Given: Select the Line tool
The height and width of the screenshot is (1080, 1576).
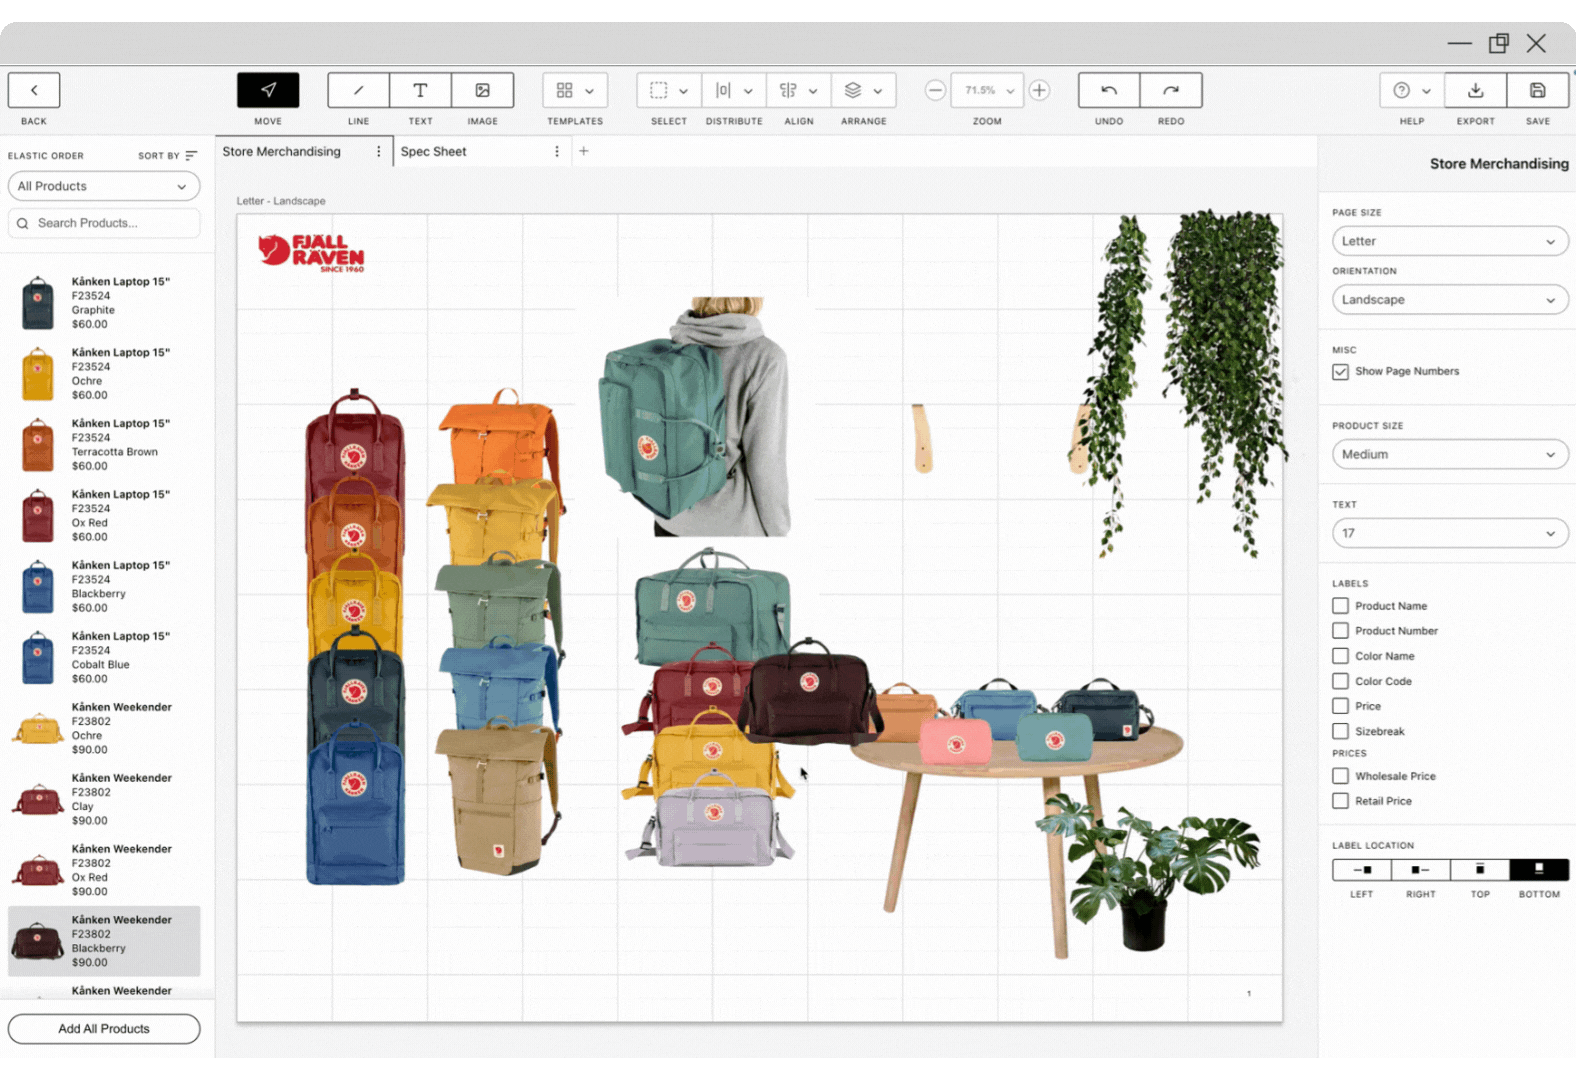Looking at the screenshot, I should (x=358, y=90).
